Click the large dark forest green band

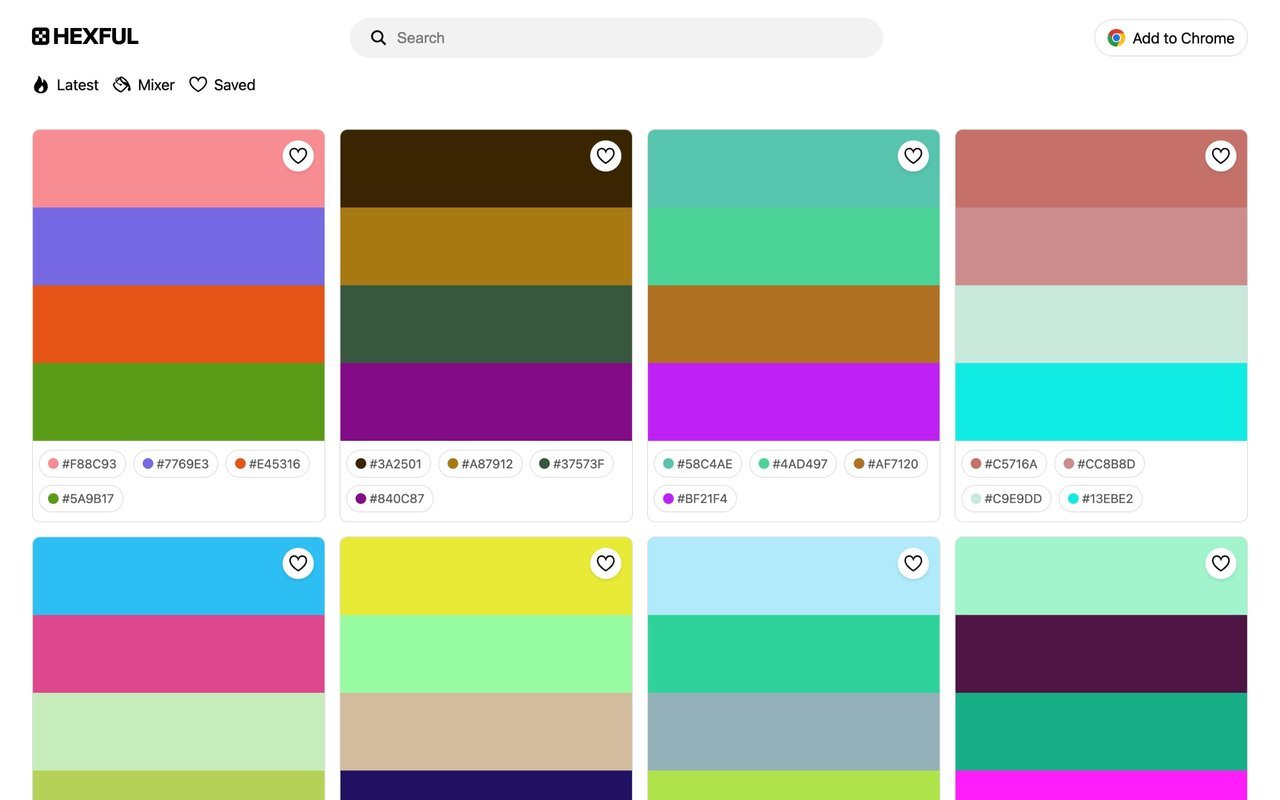click(x=486, y=324)
